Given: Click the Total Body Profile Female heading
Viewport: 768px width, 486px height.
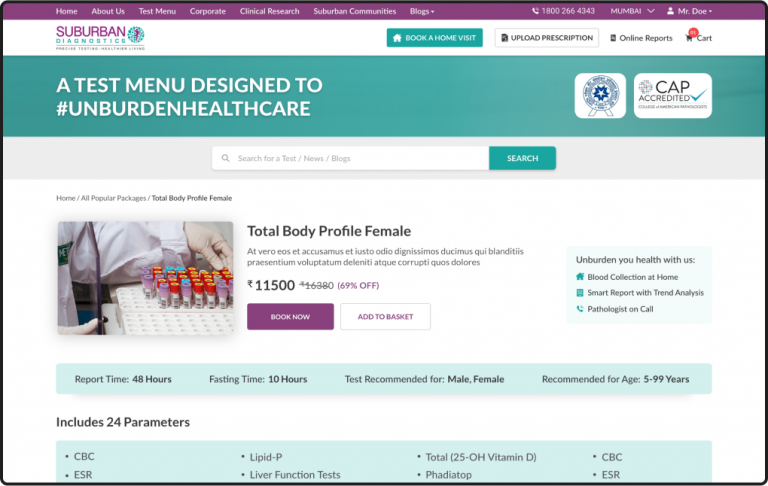Looking at the screenshot, I should click(x=329, y=231).
